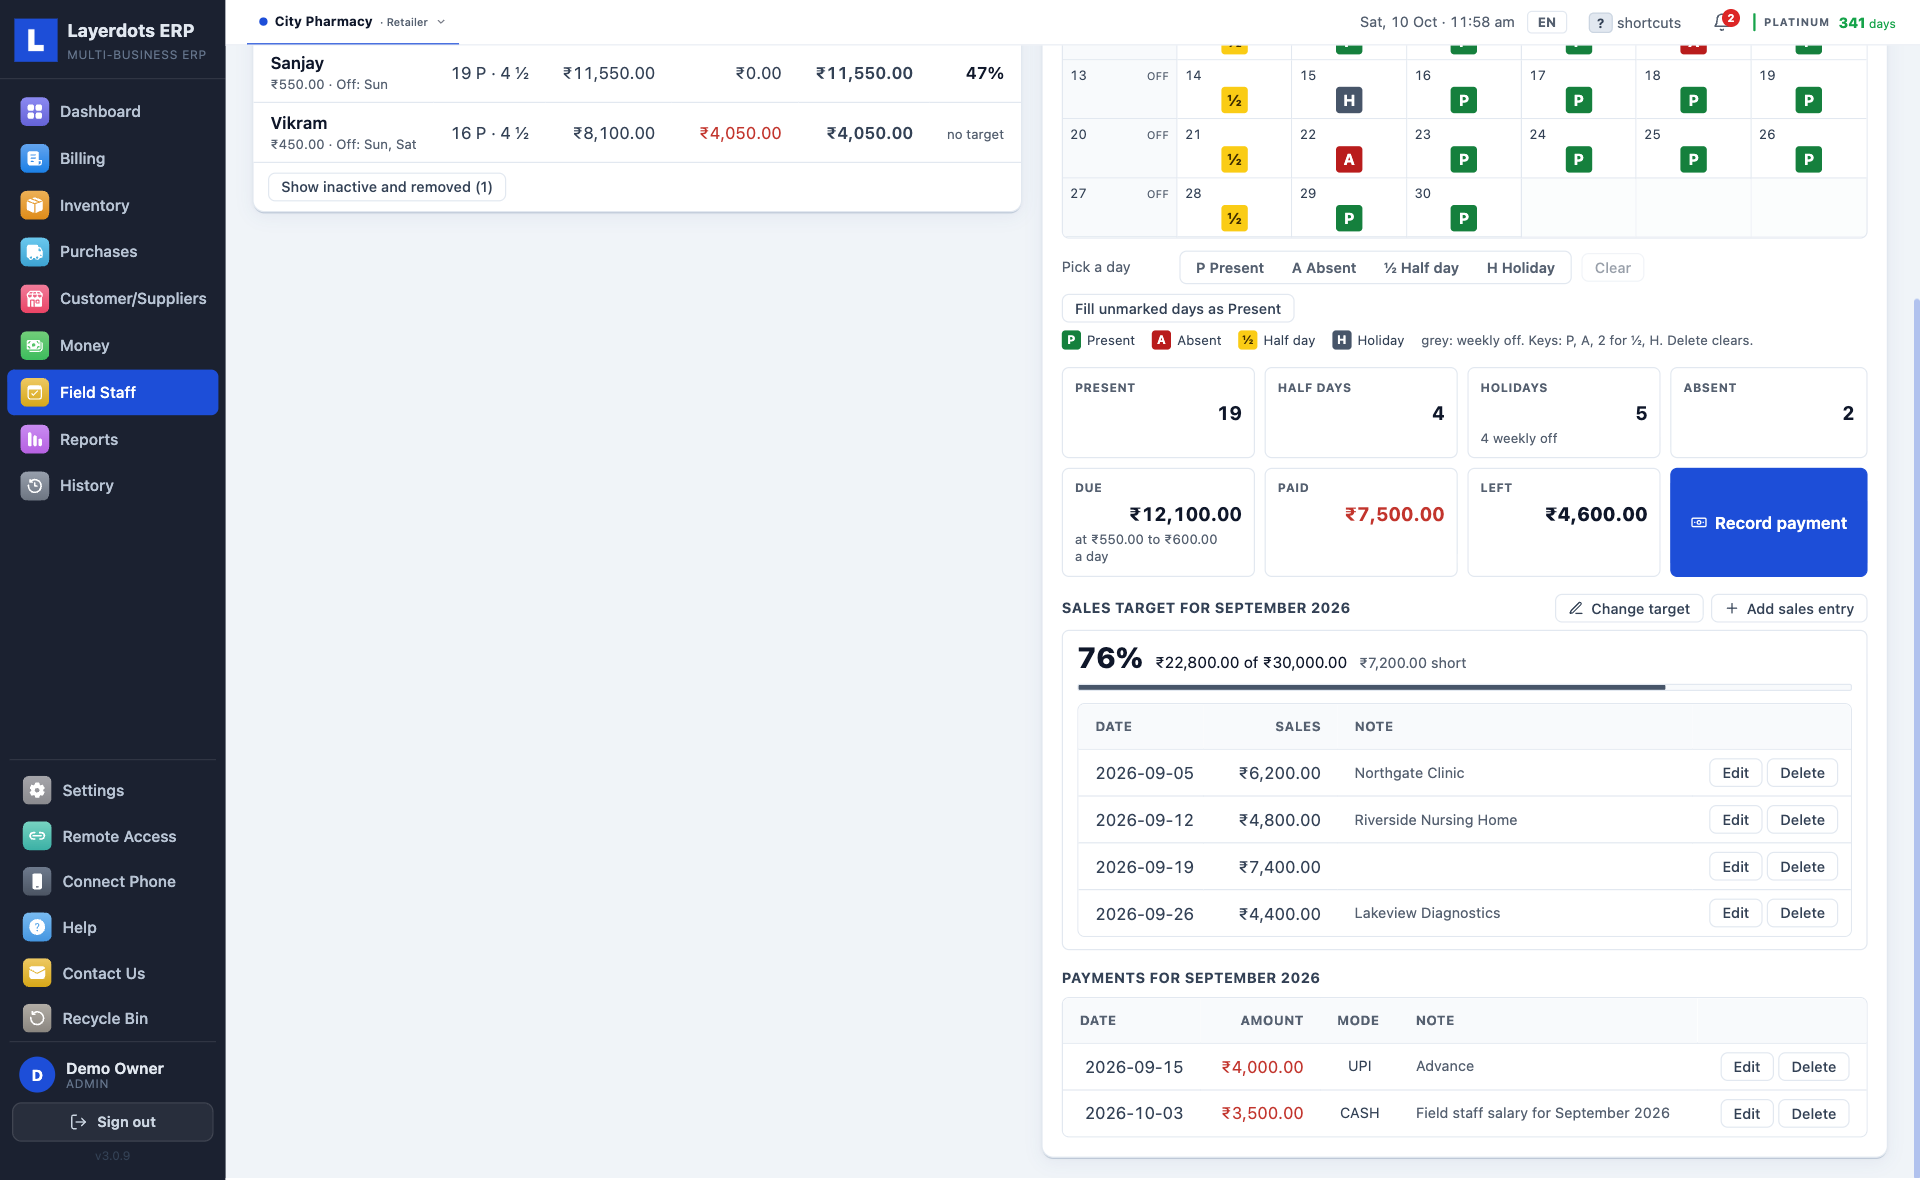1920x1180 pixels.
Task: Select P Present attendance mode
Action: point(1229,268)
